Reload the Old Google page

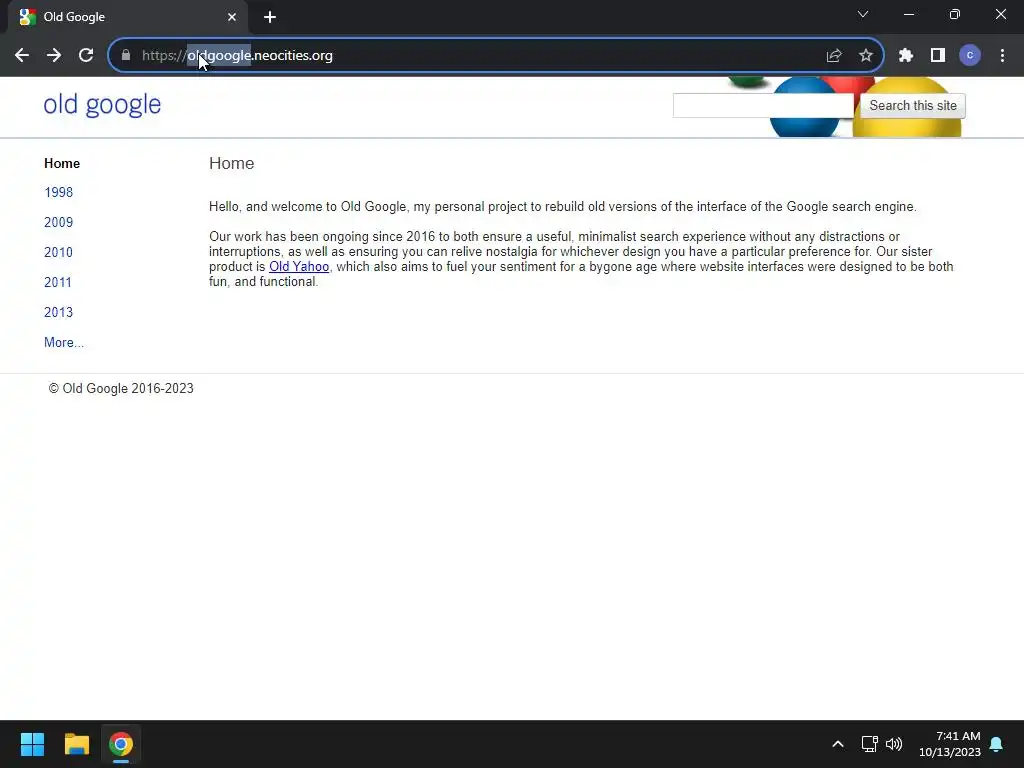[x=86, y=56]
